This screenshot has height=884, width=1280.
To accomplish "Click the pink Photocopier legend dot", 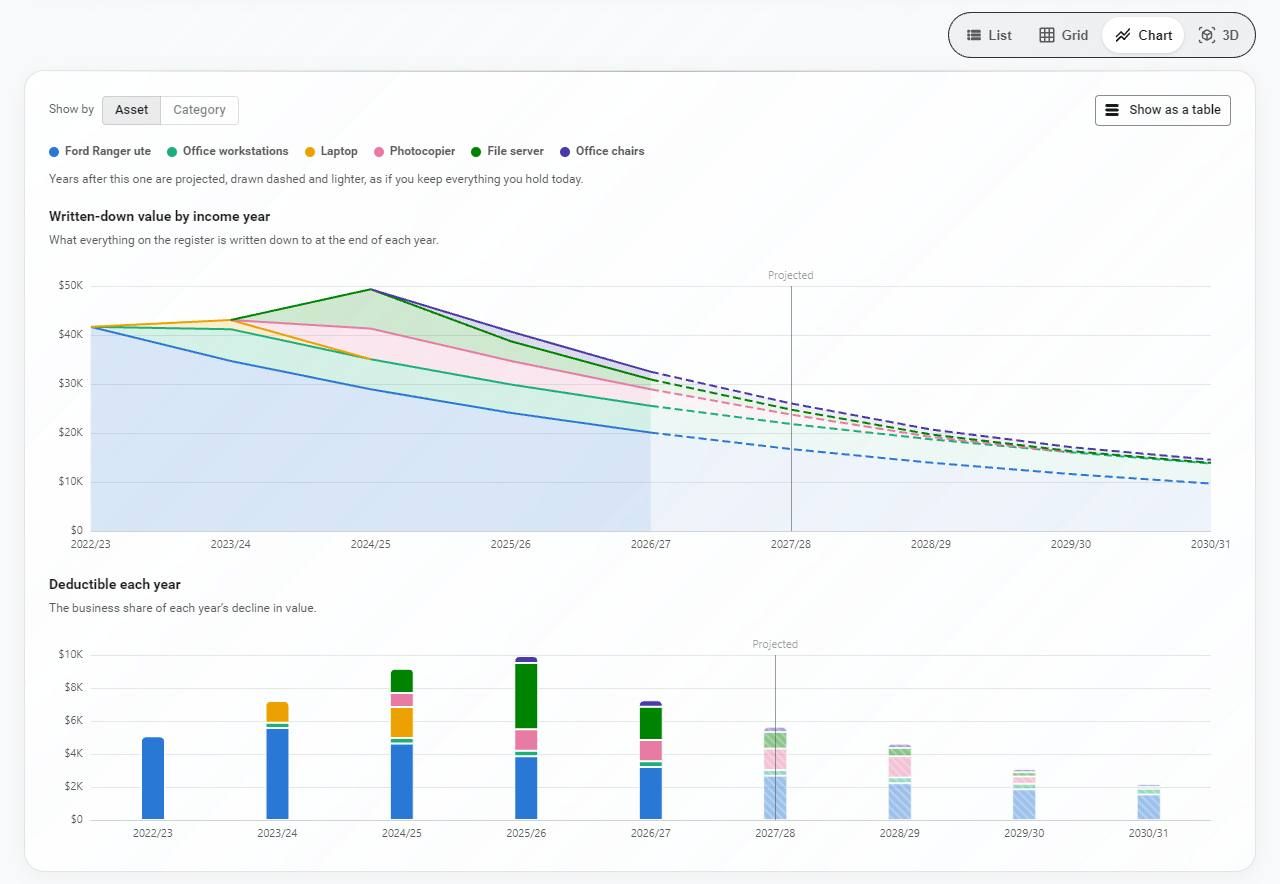I will 379,152.
